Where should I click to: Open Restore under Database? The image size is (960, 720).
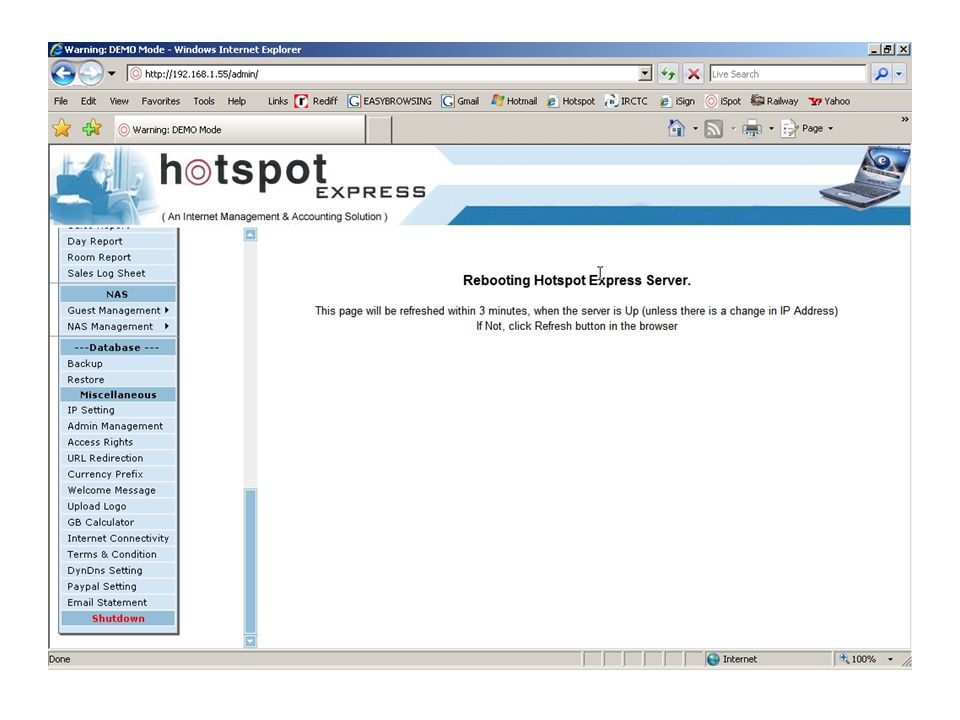tap(118, 380)
